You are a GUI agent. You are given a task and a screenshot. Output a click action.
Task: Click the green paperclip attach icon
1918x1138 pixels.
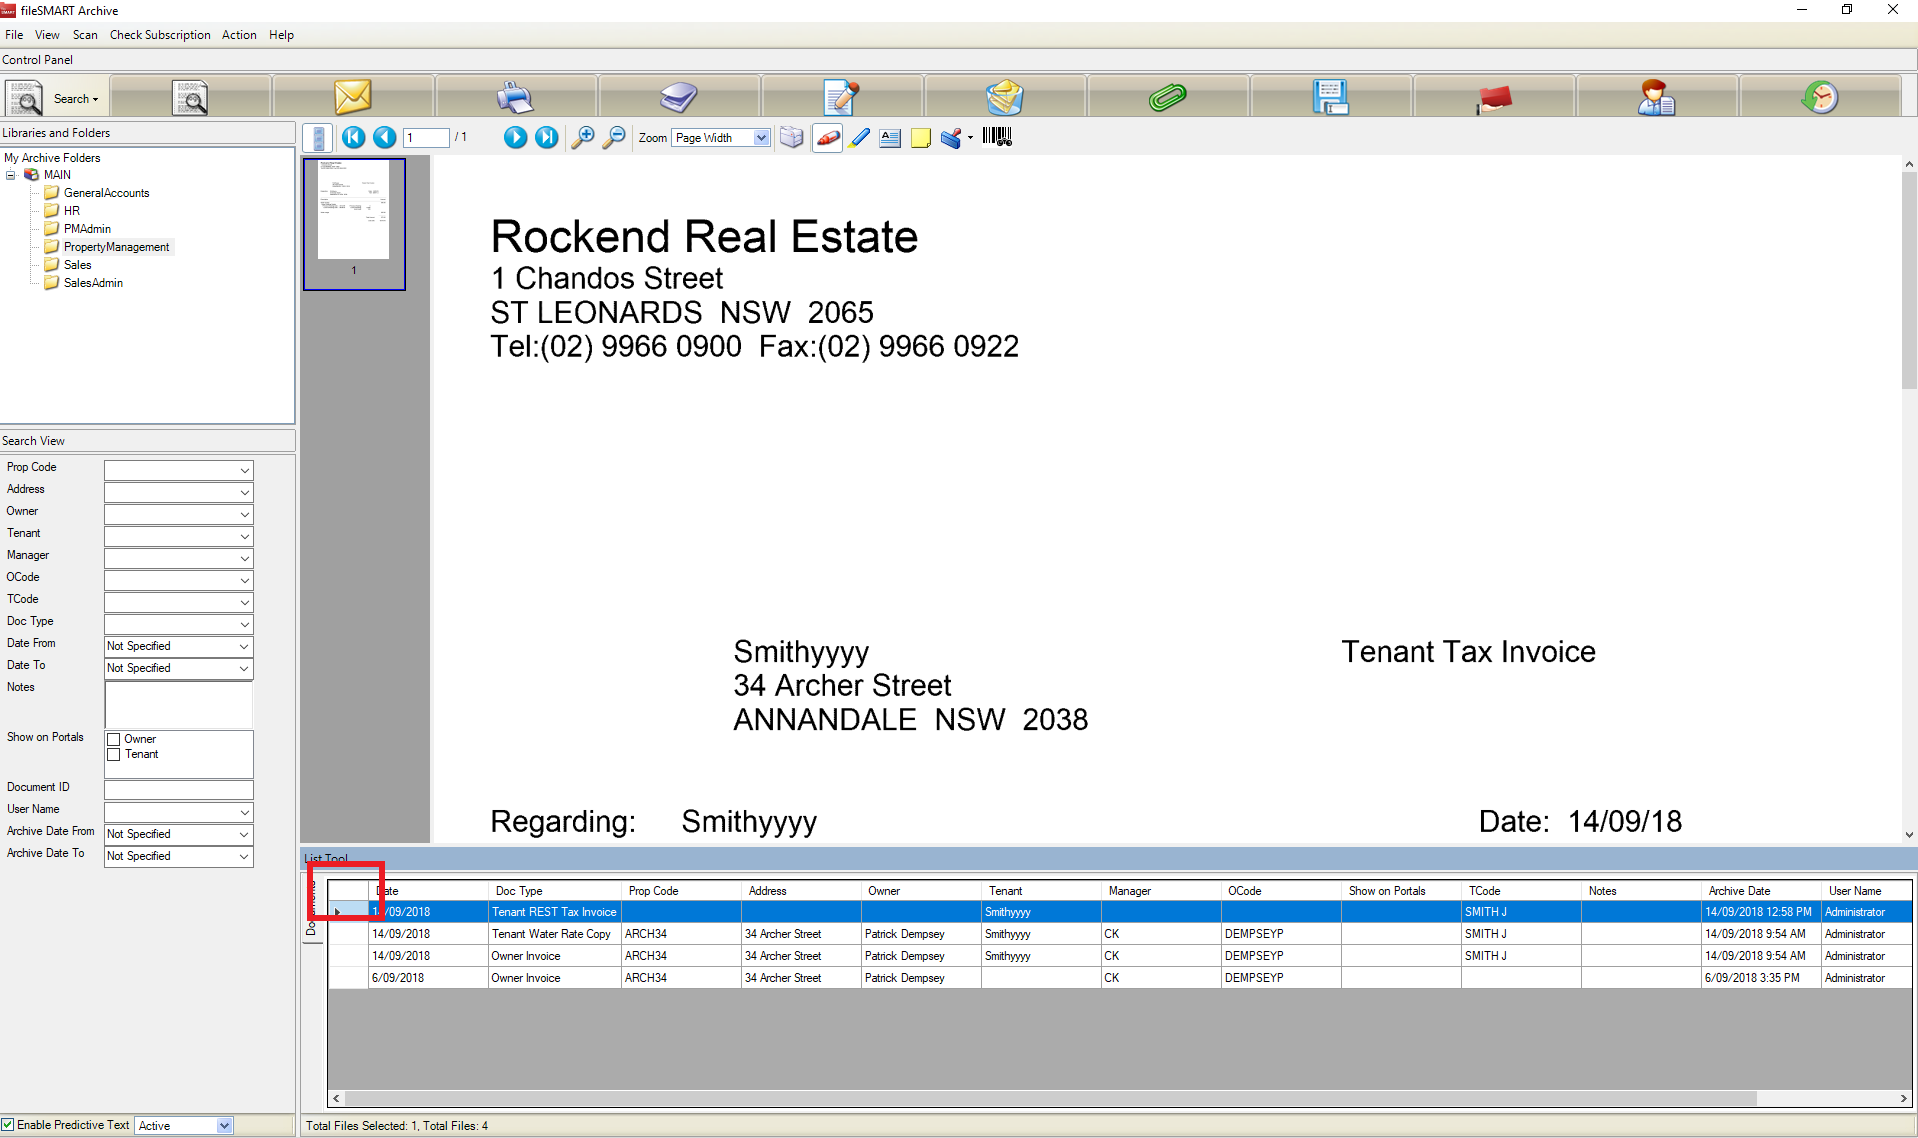(1167, 97)
